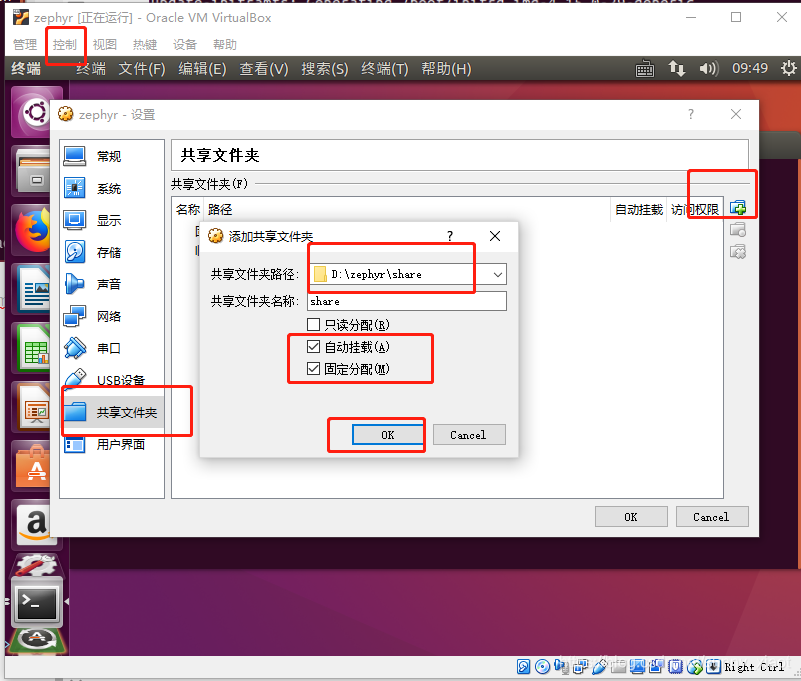Click OK in 添加共享文件夹 dialog
This screenshot has height=681, width=801.
coord(388,435)
